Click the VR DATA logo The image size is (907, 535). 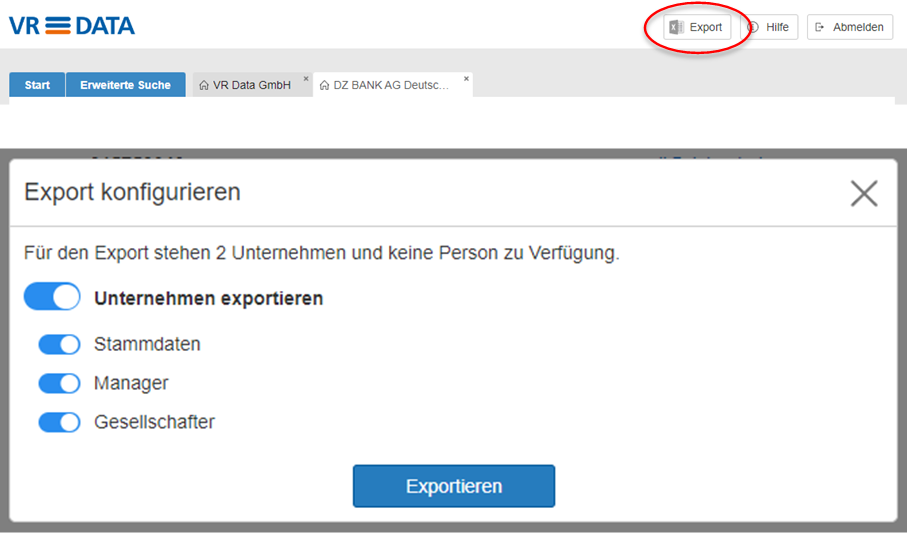coord(71,26)
